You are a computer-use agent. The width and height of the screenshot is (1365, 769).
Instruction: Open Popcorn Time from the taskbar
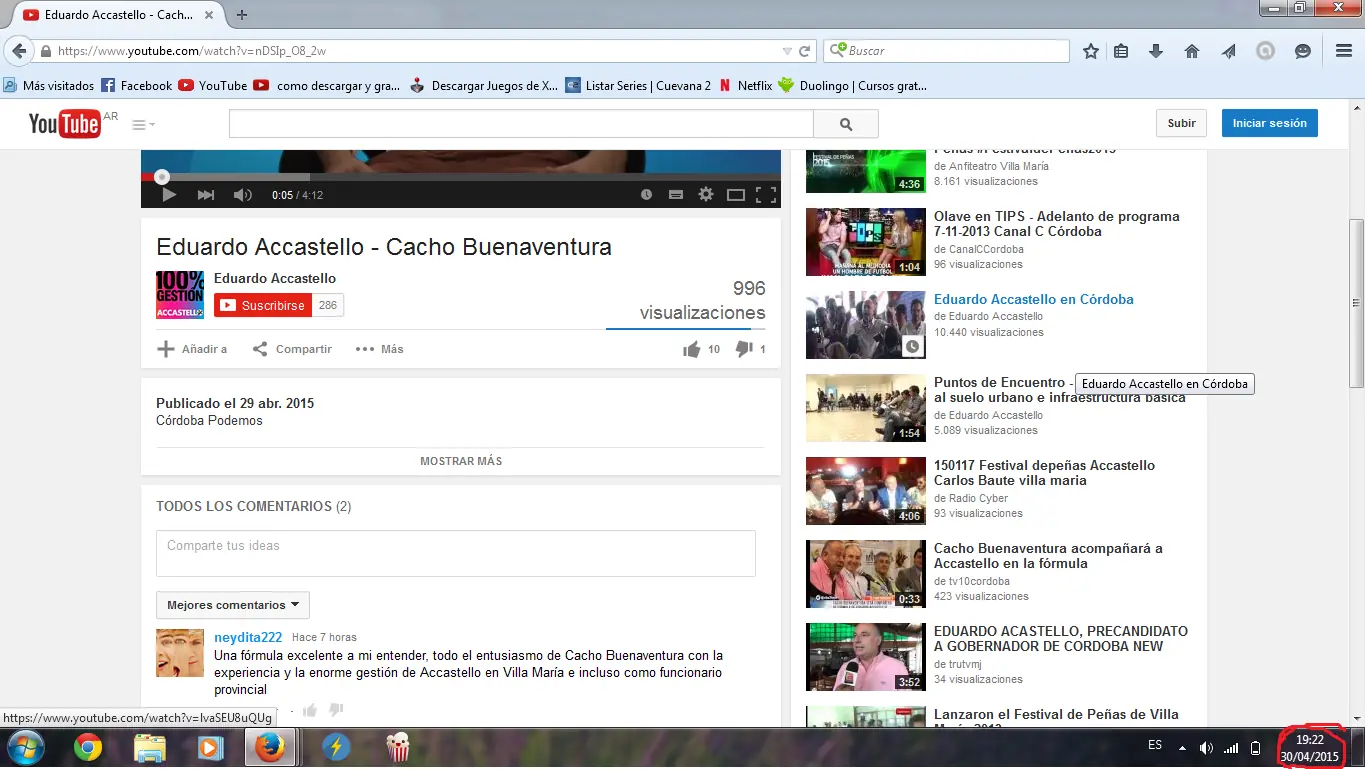397,748
